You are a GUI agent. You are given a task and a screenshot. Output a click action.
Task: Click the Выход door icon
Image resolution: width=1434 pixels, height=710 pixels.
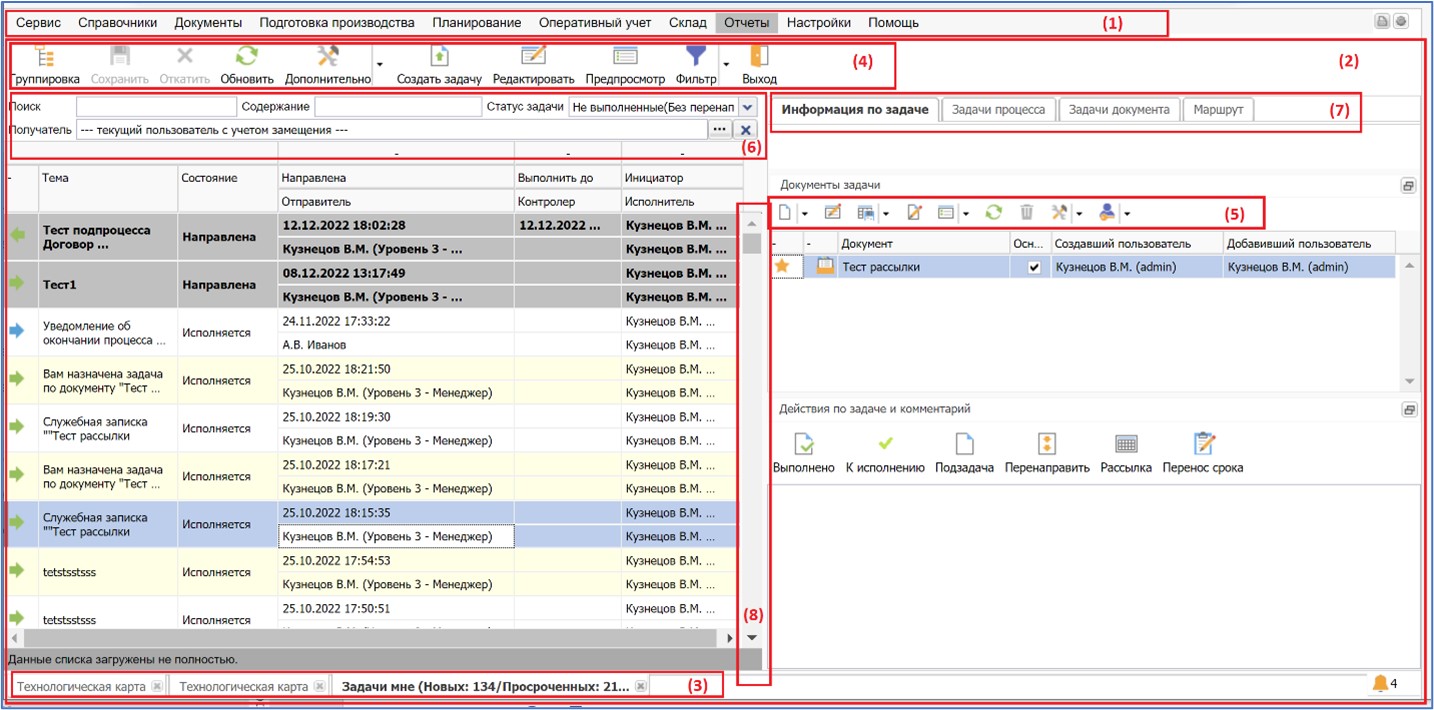point(759,58)
